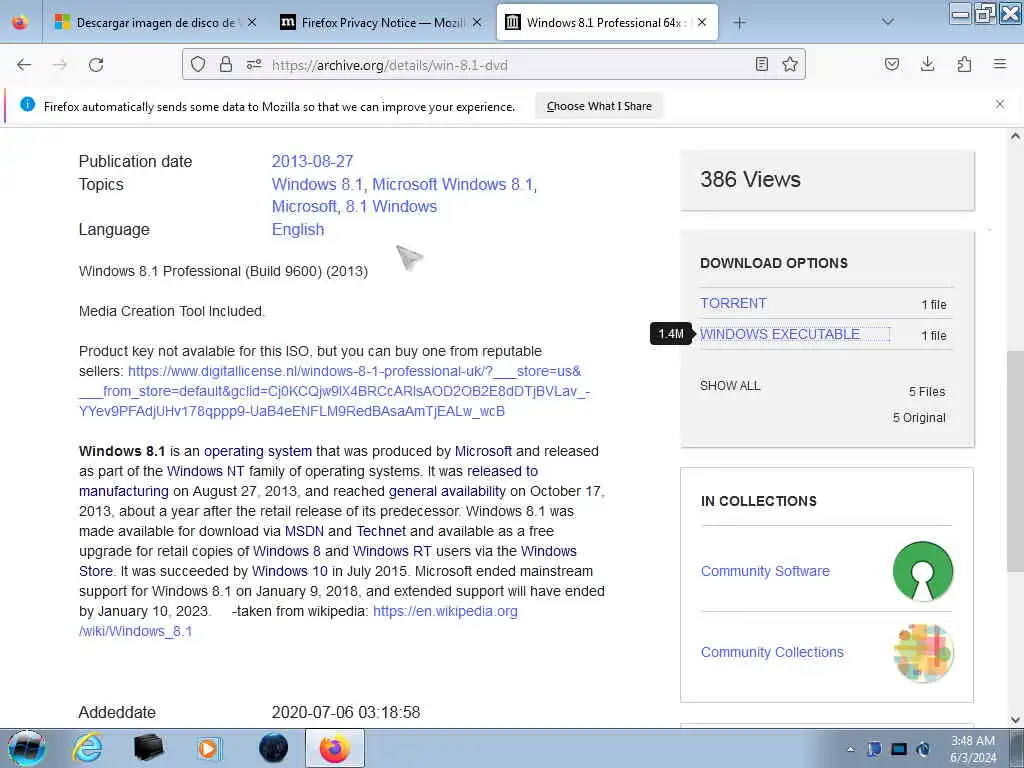Close the Windows 8.1 Professional tab
Screen dimensions: 1024x768
pyautogui.click(x=702, y=23)
